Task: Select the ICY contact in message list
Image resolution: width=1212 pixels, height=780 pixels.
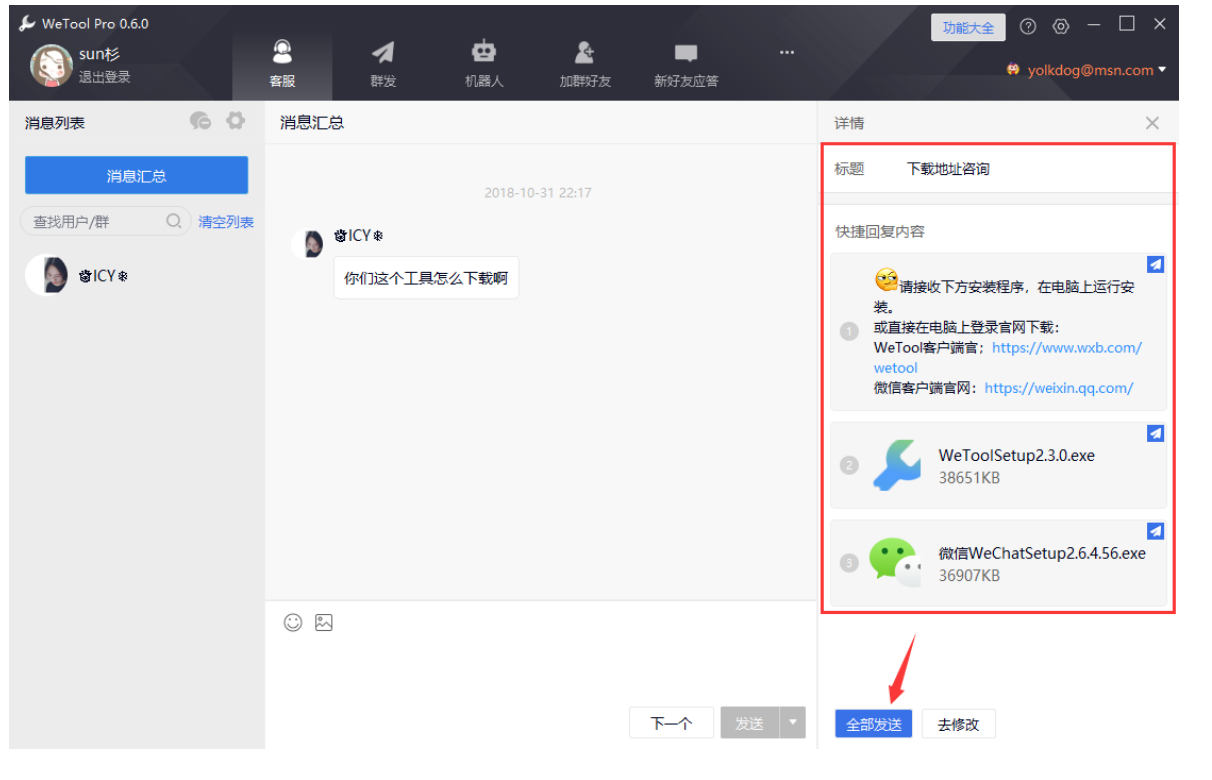Action: [136, 275]
